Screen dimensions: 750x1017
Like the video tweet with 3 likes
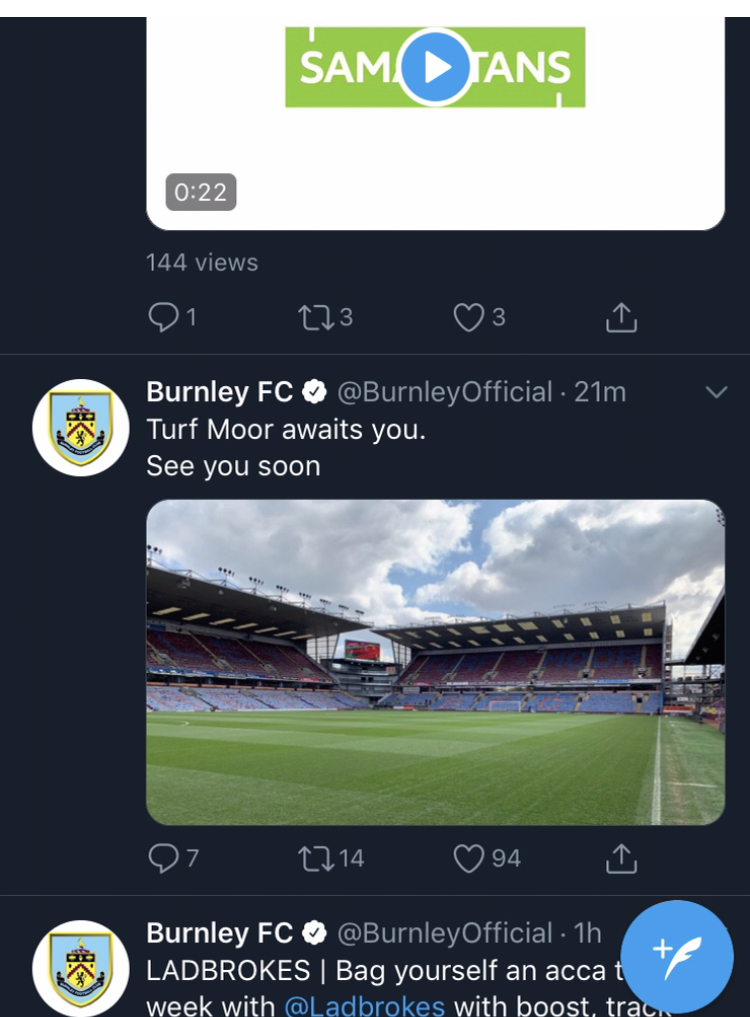pos(468,318)
